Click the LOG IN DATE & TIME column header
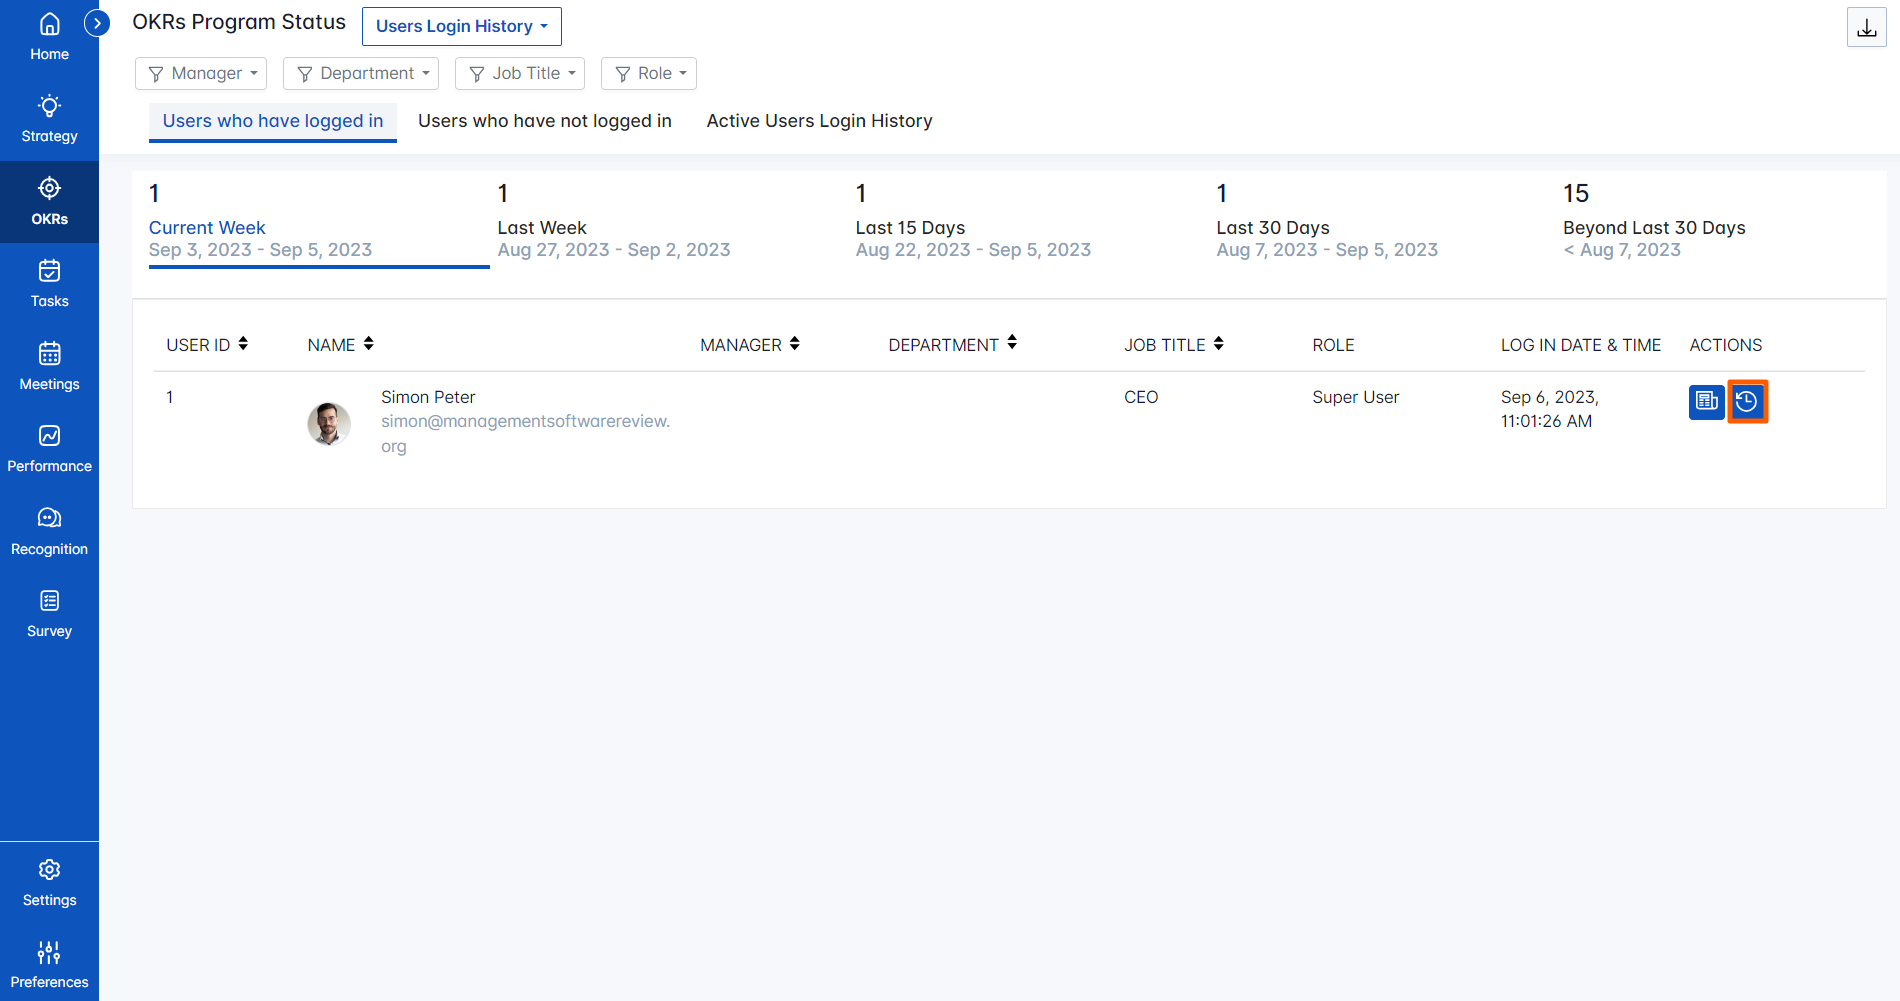Image resolution: width=1900 pixels, height=1001 pixels. [x=1581, y=345]
